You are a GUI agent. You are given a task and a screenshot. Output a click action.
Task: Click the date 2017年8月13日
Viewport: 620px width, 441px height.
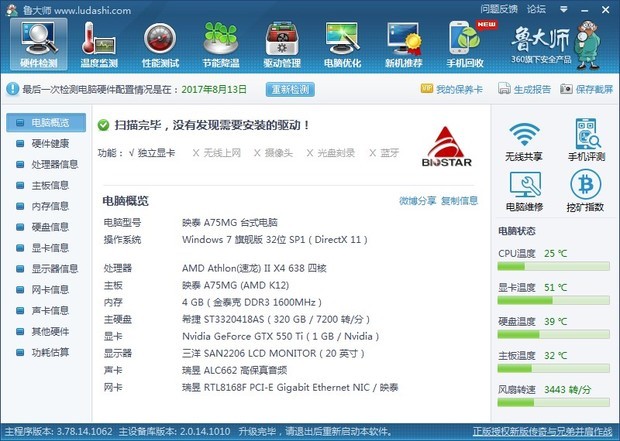click(214, 89)
